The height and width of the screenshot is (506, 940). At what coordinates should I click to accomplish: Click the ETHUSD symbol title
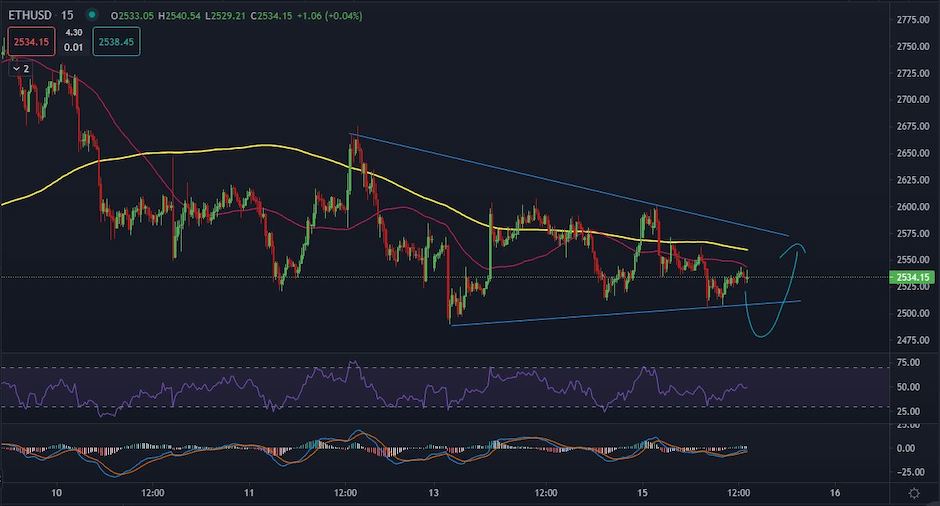pos(30,15)
